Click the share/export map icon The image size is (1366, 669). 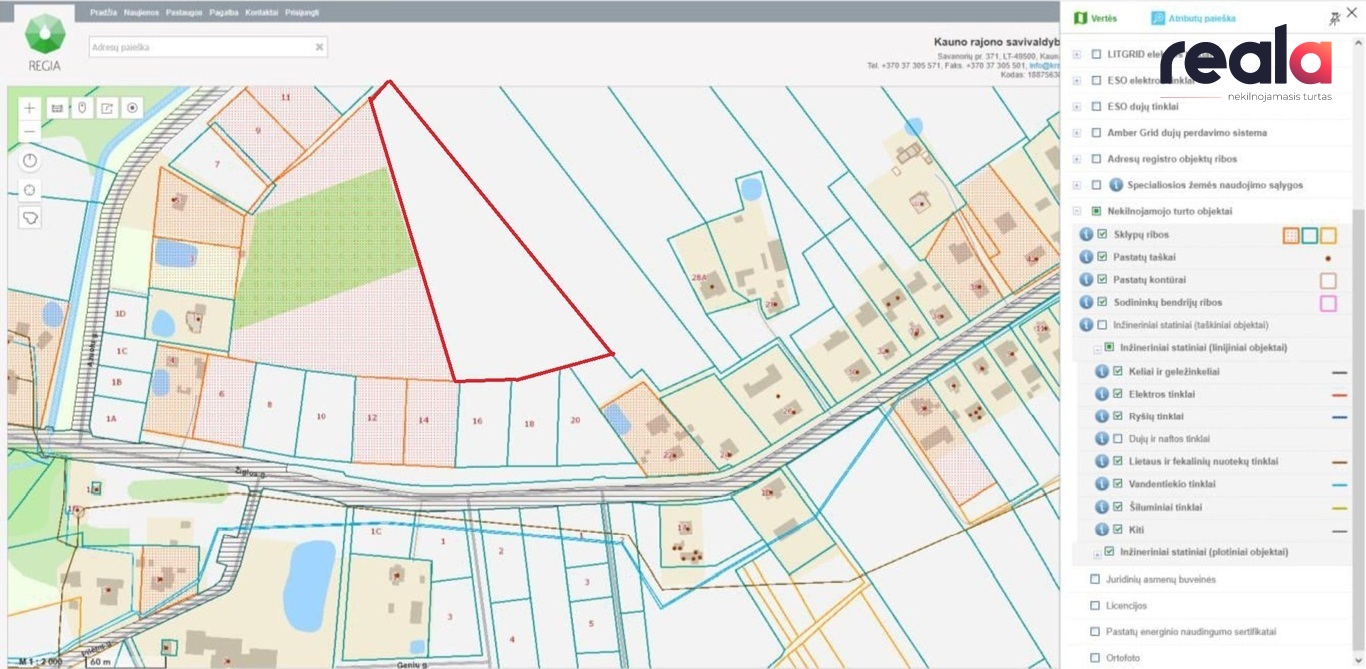pos(107,108)
